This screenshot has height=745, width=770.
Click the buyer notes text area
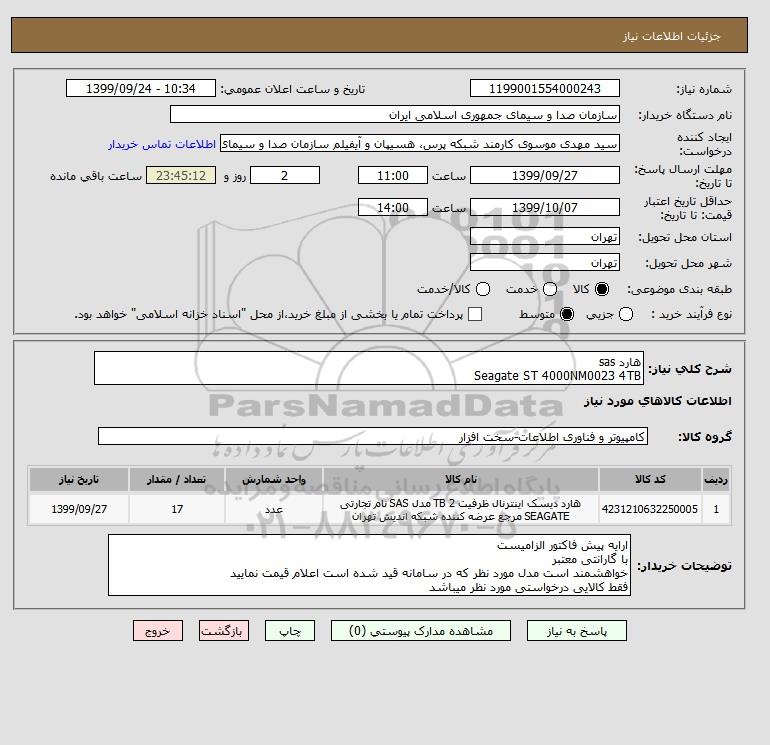(369, 565)
